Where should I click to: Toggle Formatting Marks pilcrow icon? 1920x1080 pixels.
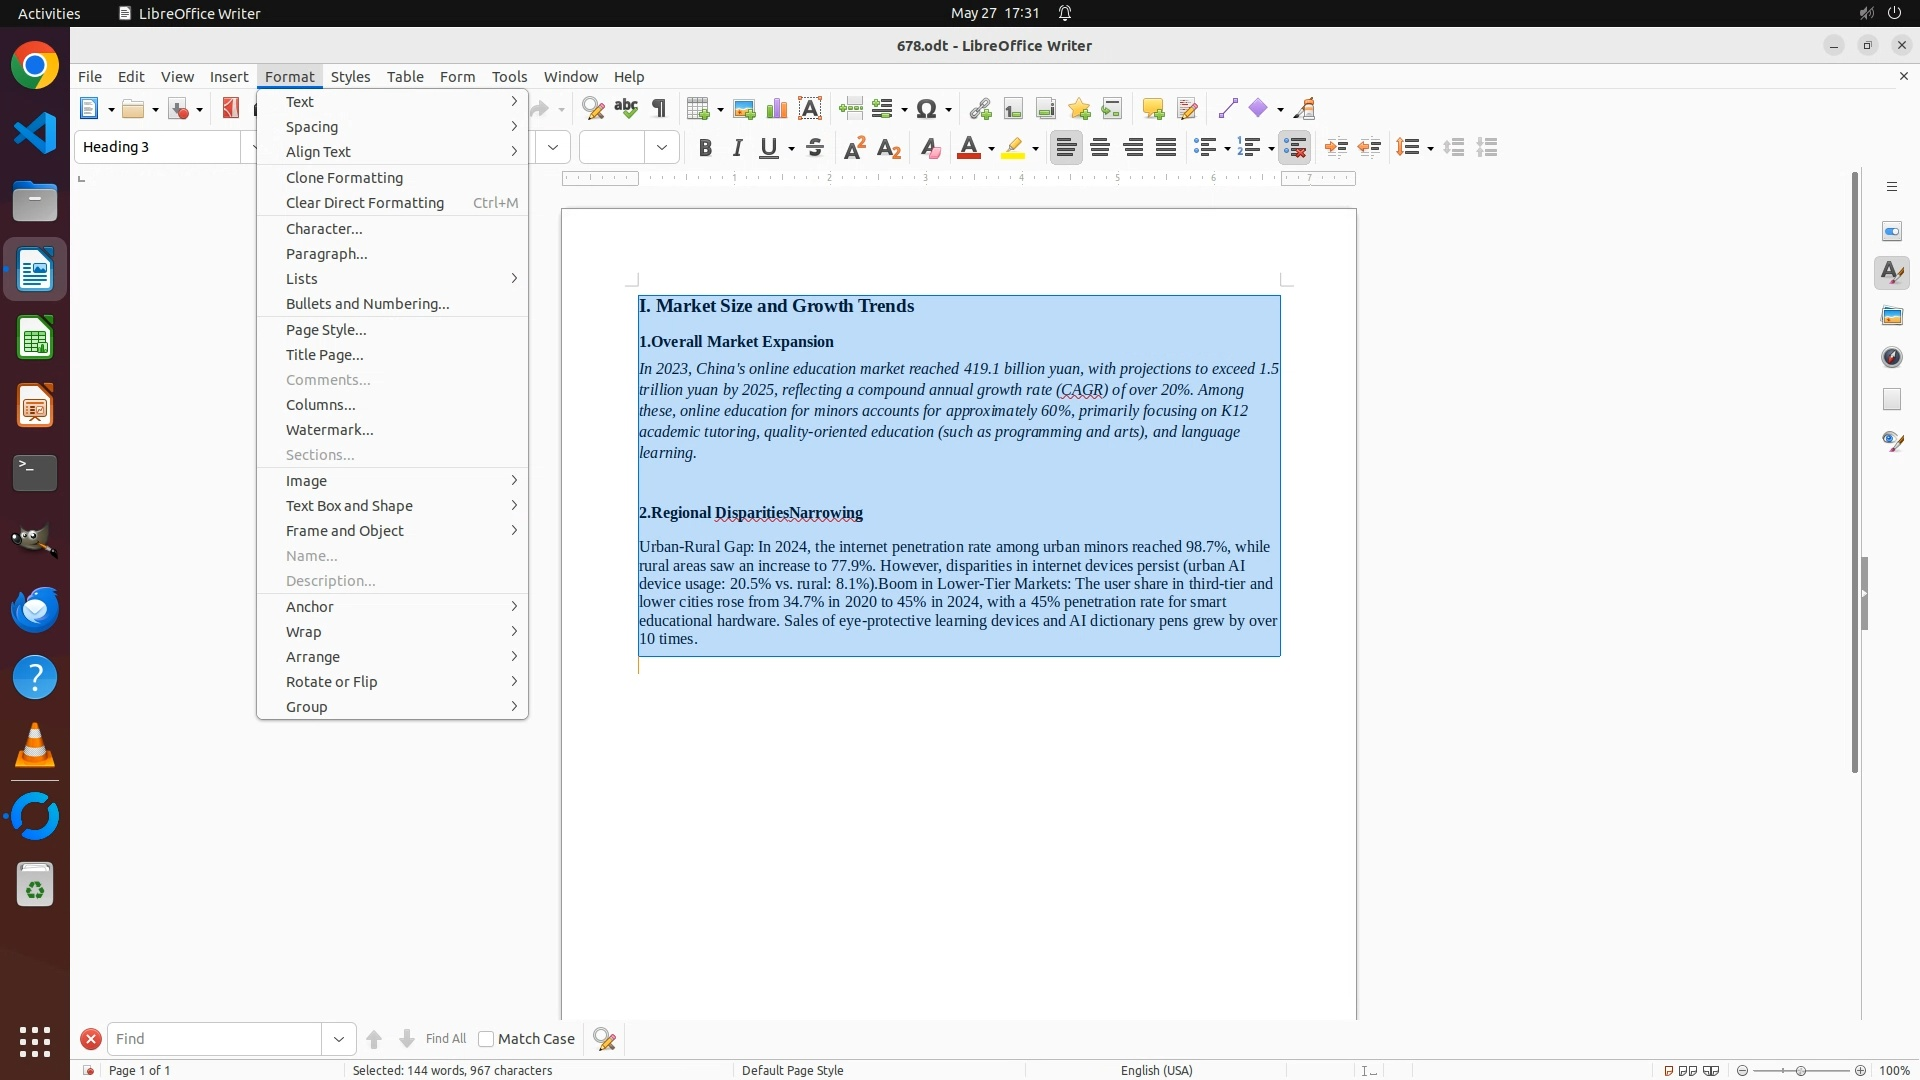coord(659,109)
